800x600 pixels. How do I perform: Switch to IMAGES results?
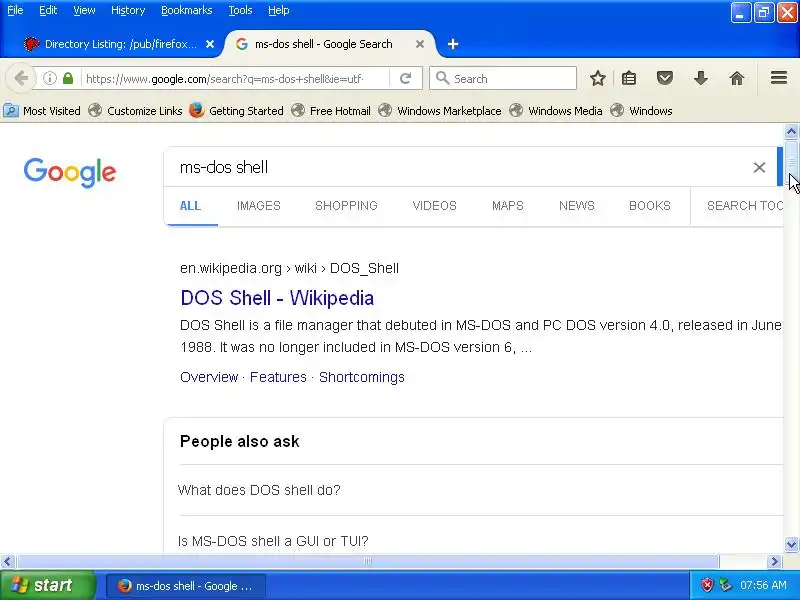(259, 206)
